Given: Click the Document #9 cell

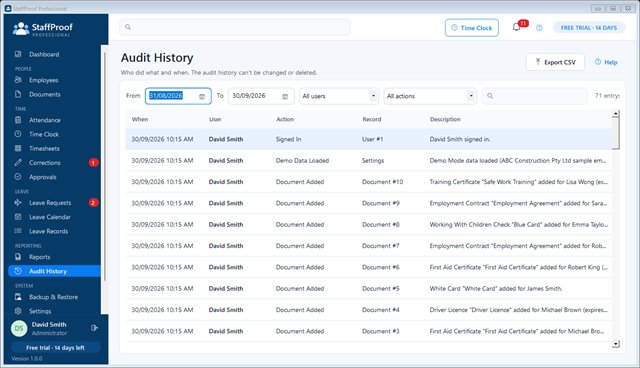Looking at the screenshot, I should (x=381, y=203).
